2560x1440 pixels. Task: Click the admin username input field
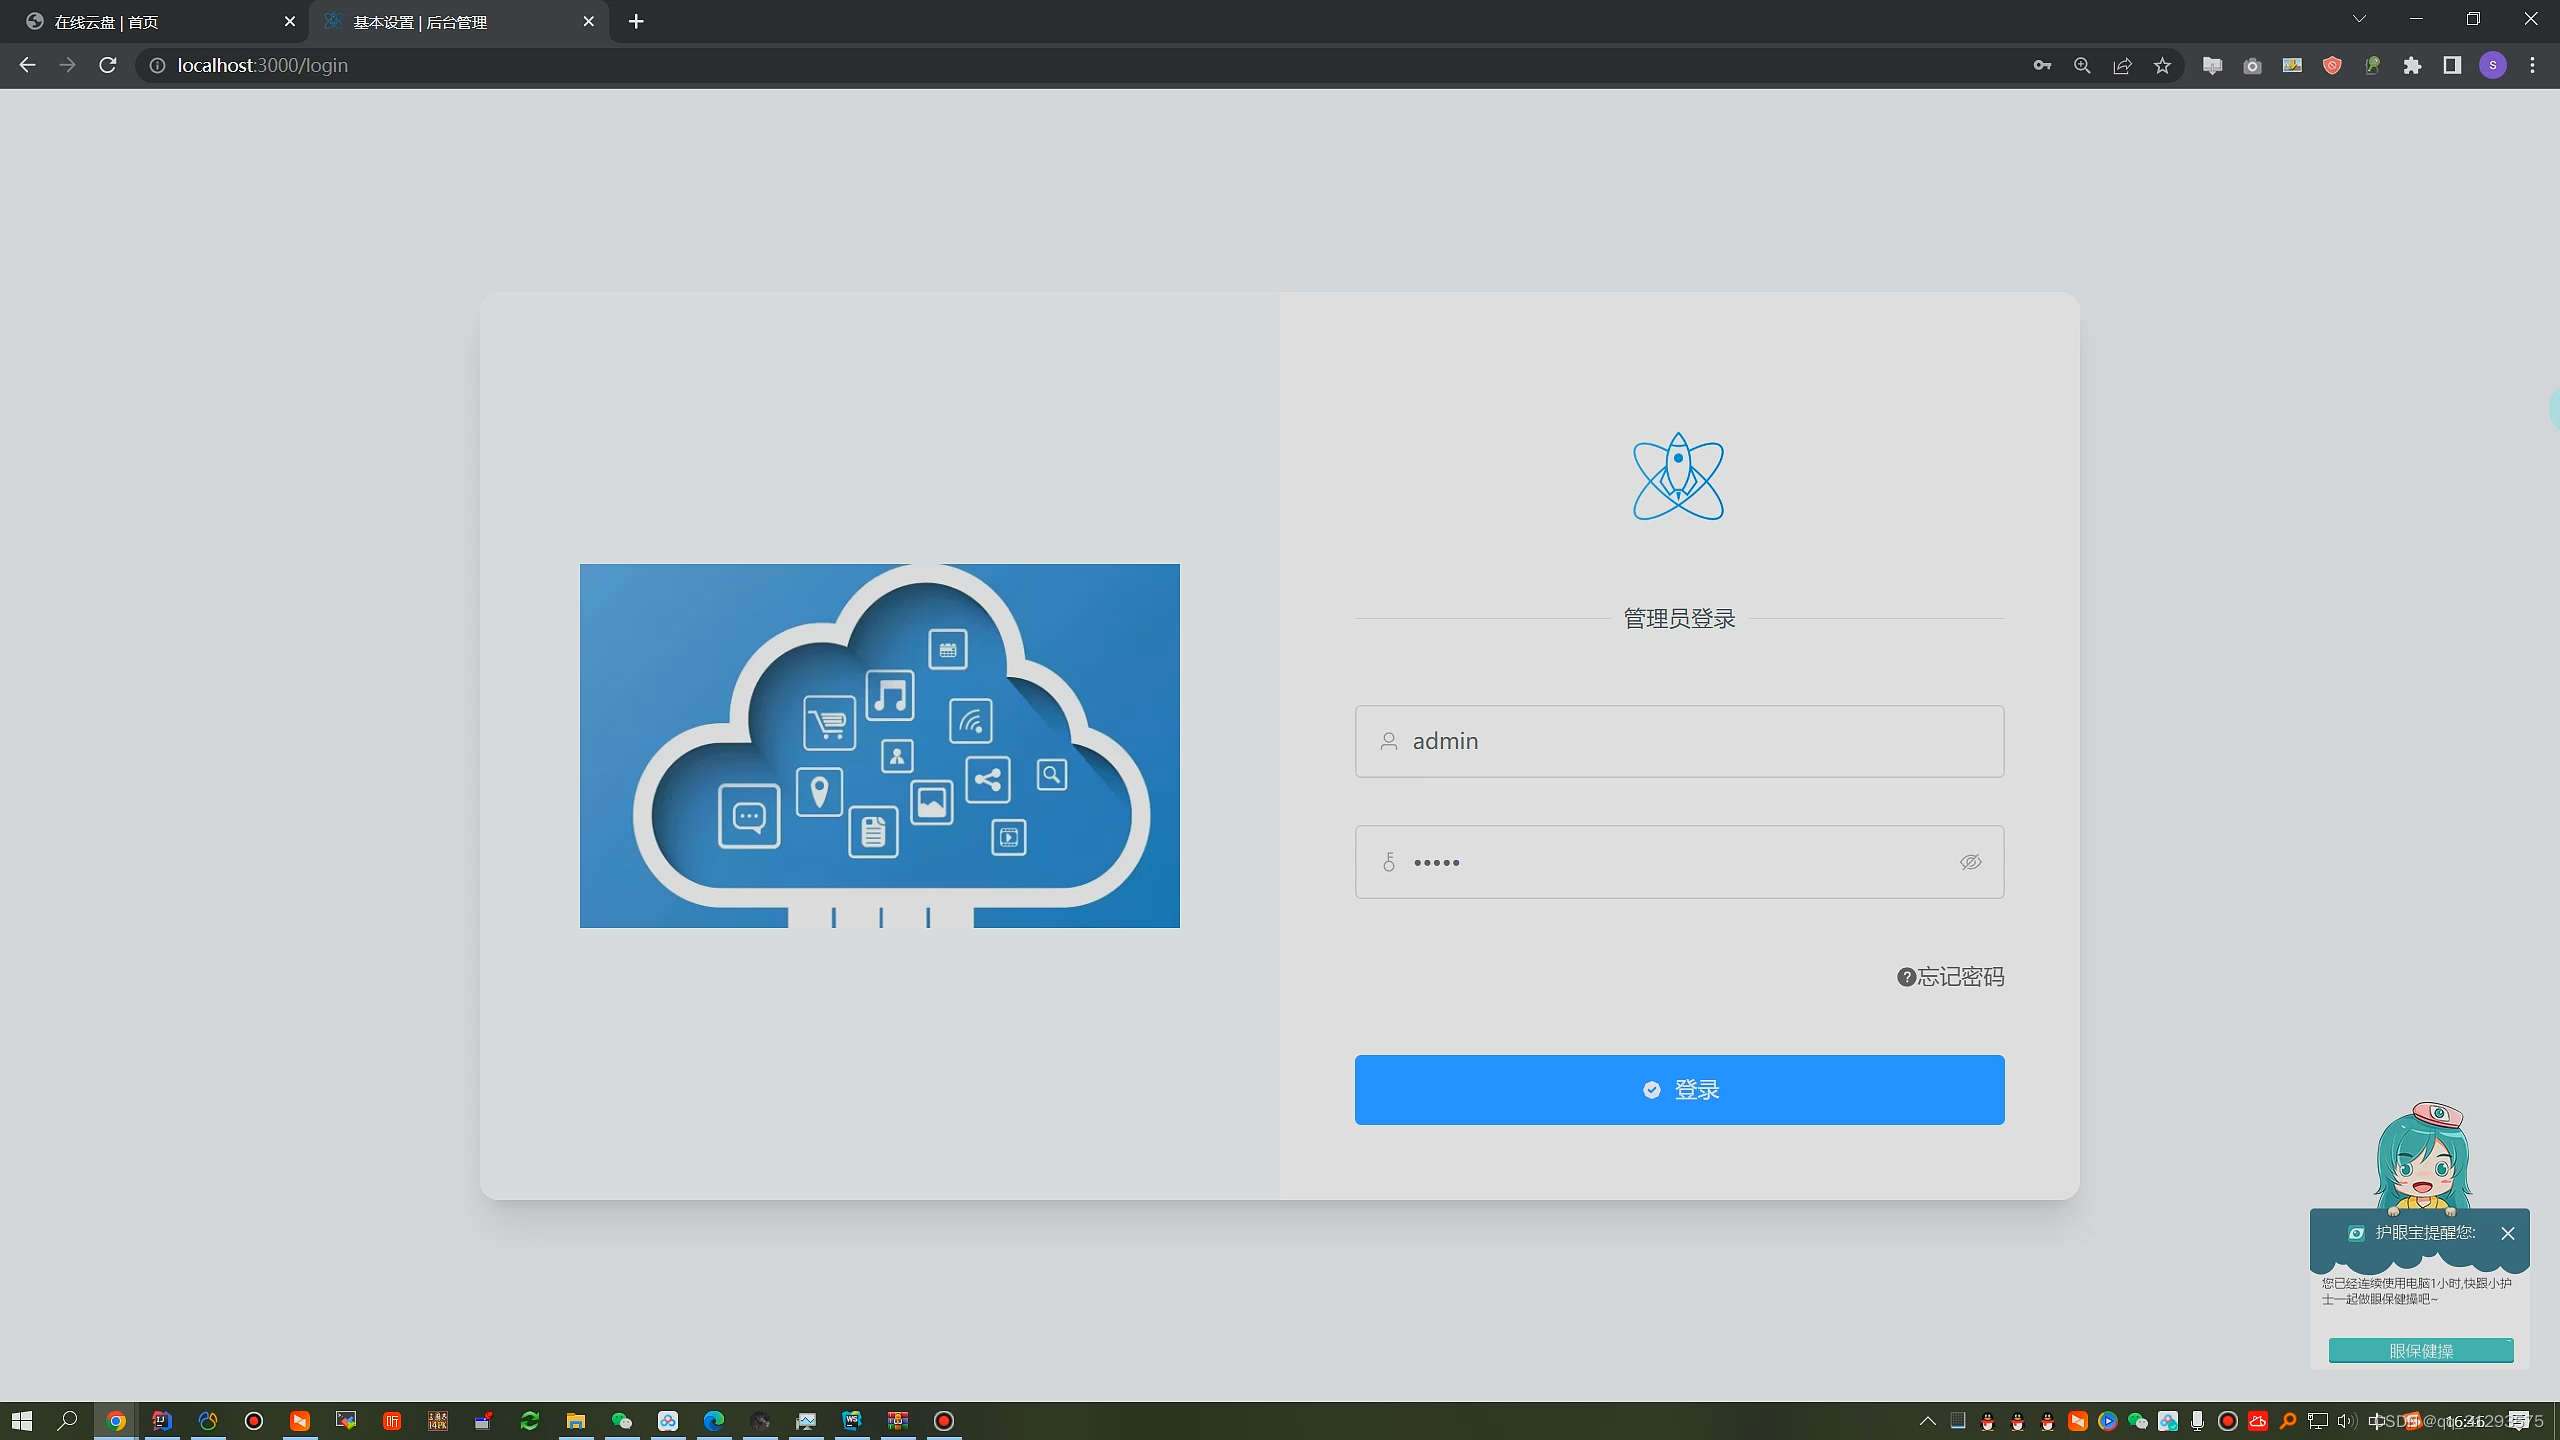[1678, 741]
